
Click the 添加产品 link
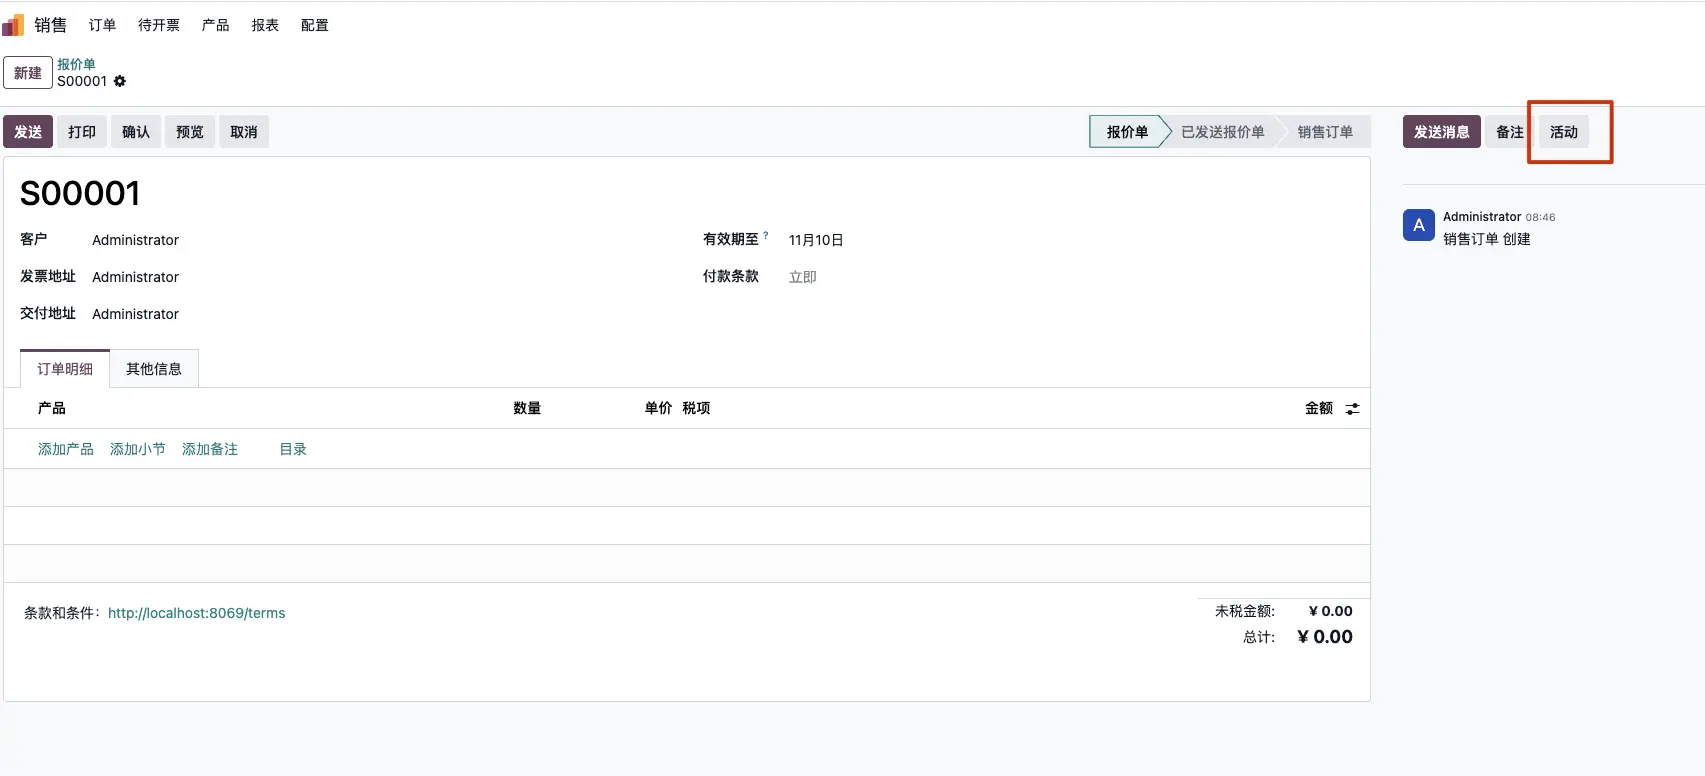(x=66, y=450)
